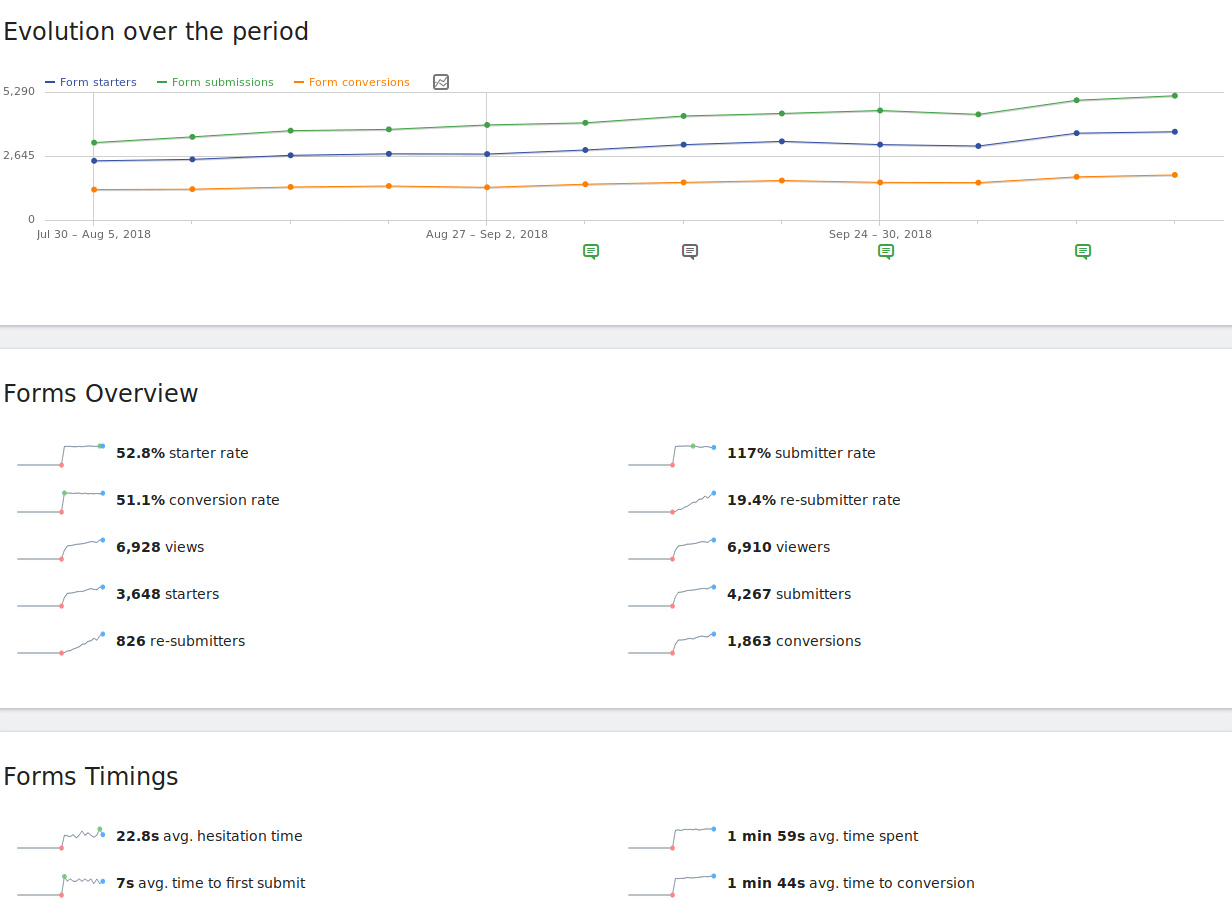Select the 117% submitter rate metric
The height and width of the screenshot is (921, 1232).
tap(800, 453)
